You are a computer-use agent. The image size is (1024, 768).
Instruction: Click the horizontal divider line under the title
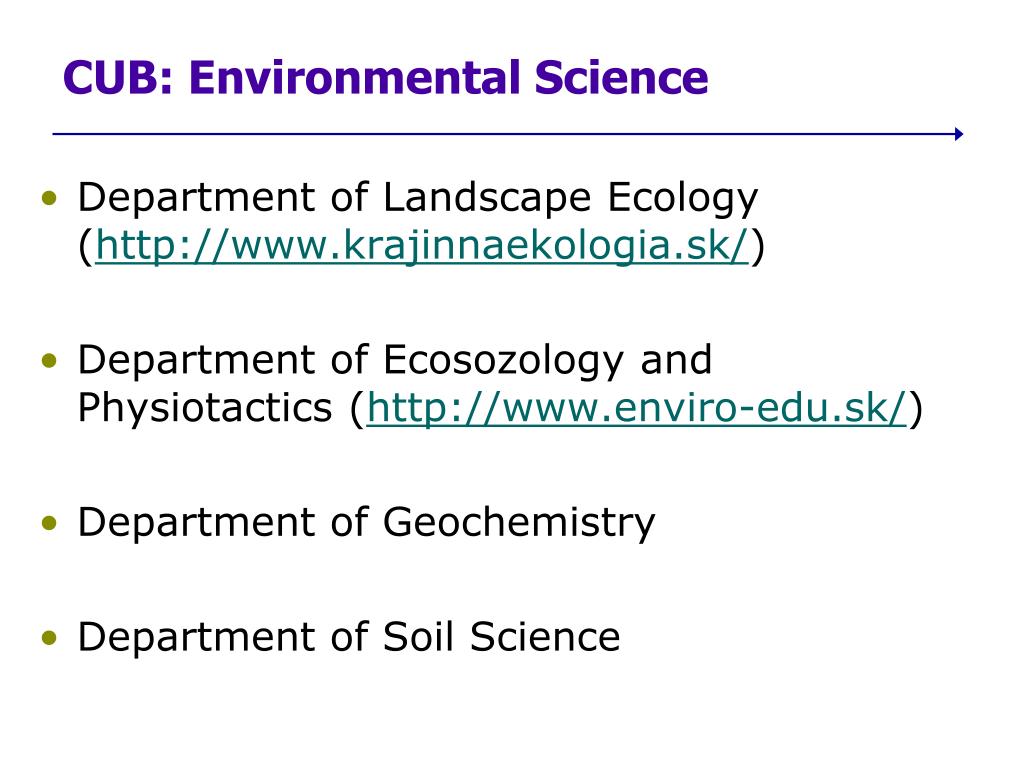[507, 134]
